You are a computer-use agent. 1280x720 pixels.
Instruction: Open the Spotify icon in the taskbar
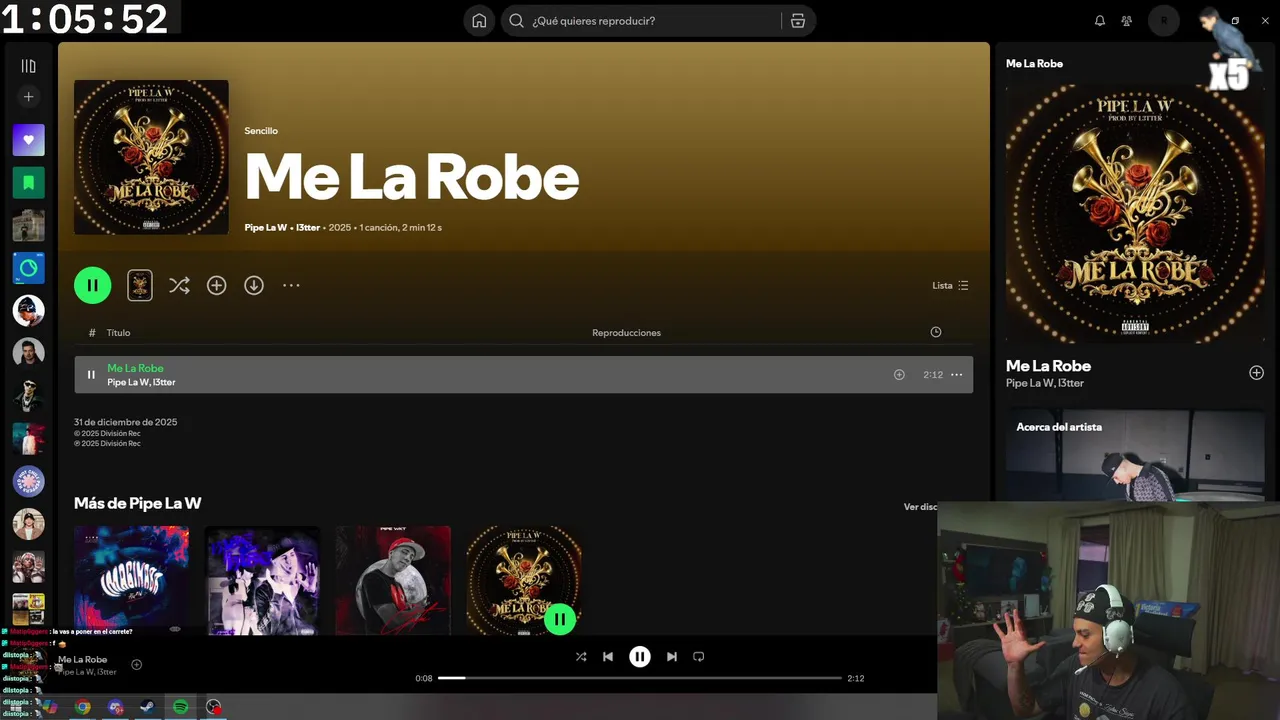(x=180, y=707)
